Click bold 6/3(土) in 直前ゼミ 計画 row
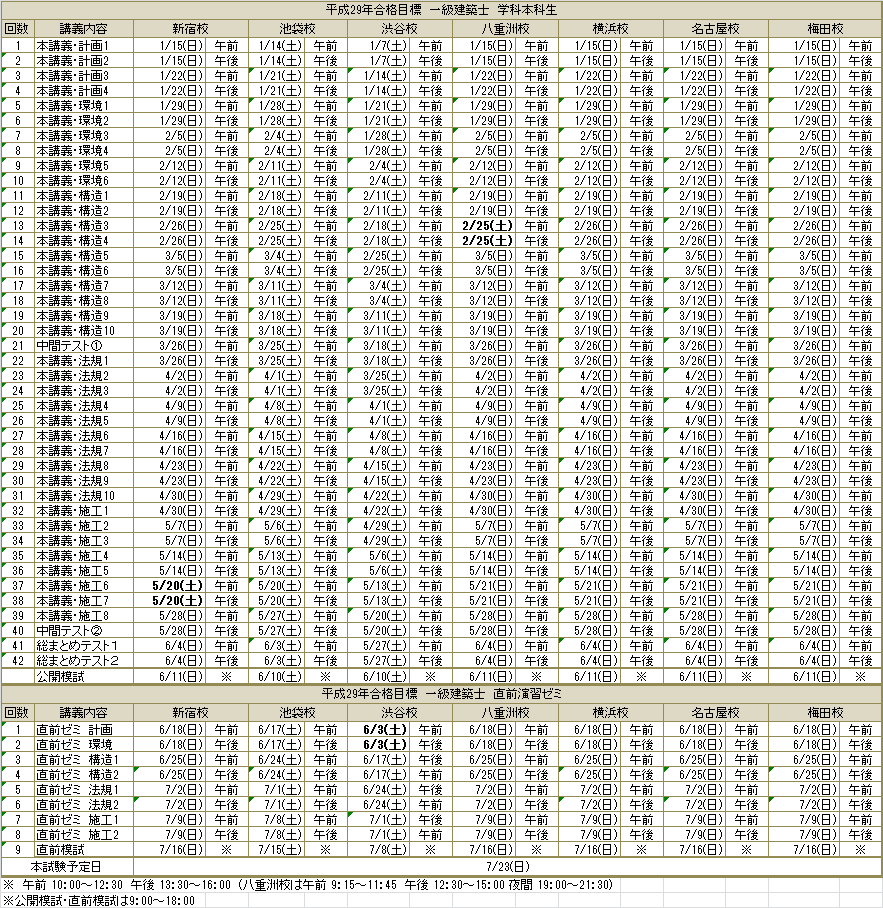The height and width of the screenshot is (908, 883). (x=383, y=730)
